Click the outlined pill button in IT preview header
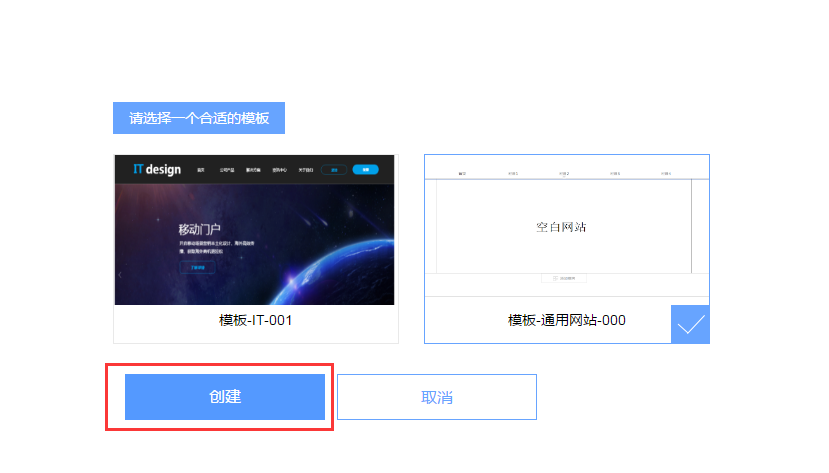 pyautogui.click(x=334, y=170)
